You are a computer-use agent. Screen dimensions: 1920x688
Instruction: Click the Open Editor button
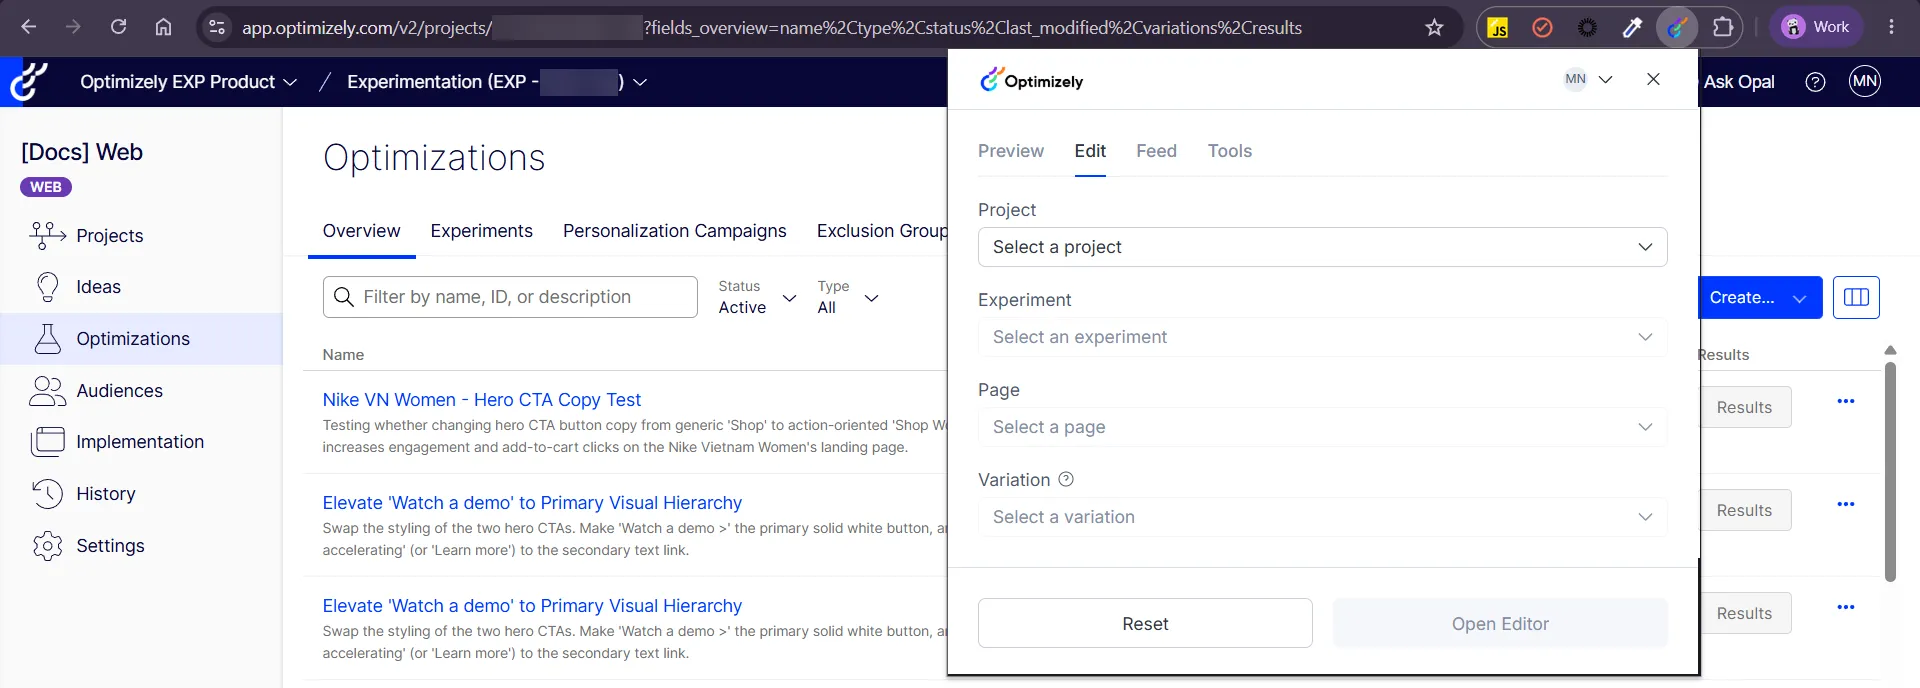pyautogui.click(x=1500, y=623)
